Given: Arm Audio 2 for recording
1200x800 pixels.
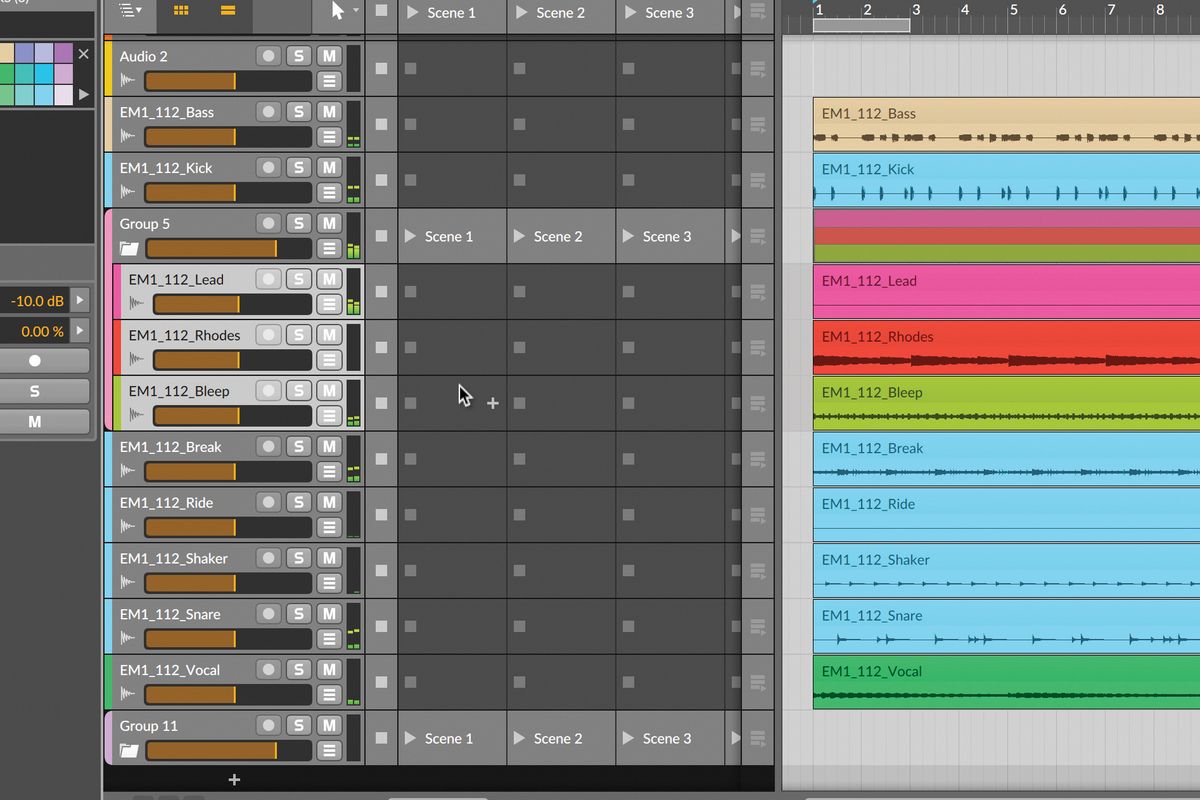Looking at the screenshot, I should [268, 56].
